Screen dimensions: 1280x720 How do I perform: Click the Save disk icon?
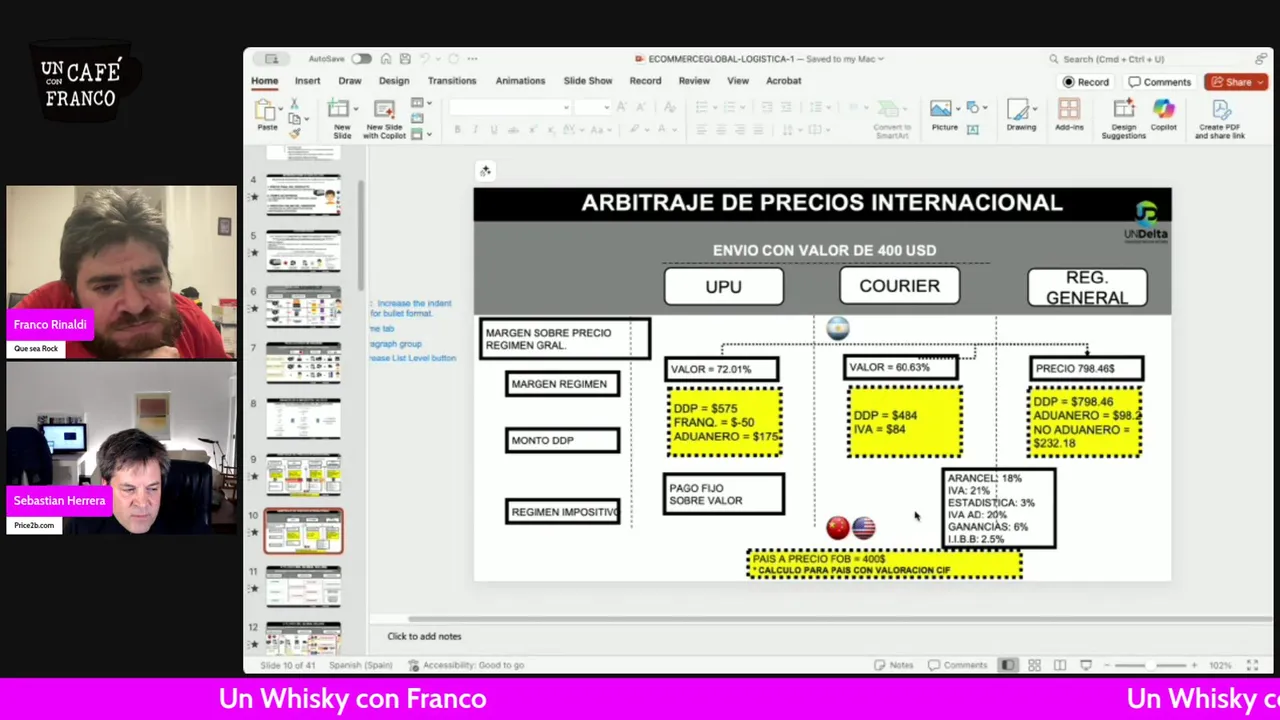[404, 59]
